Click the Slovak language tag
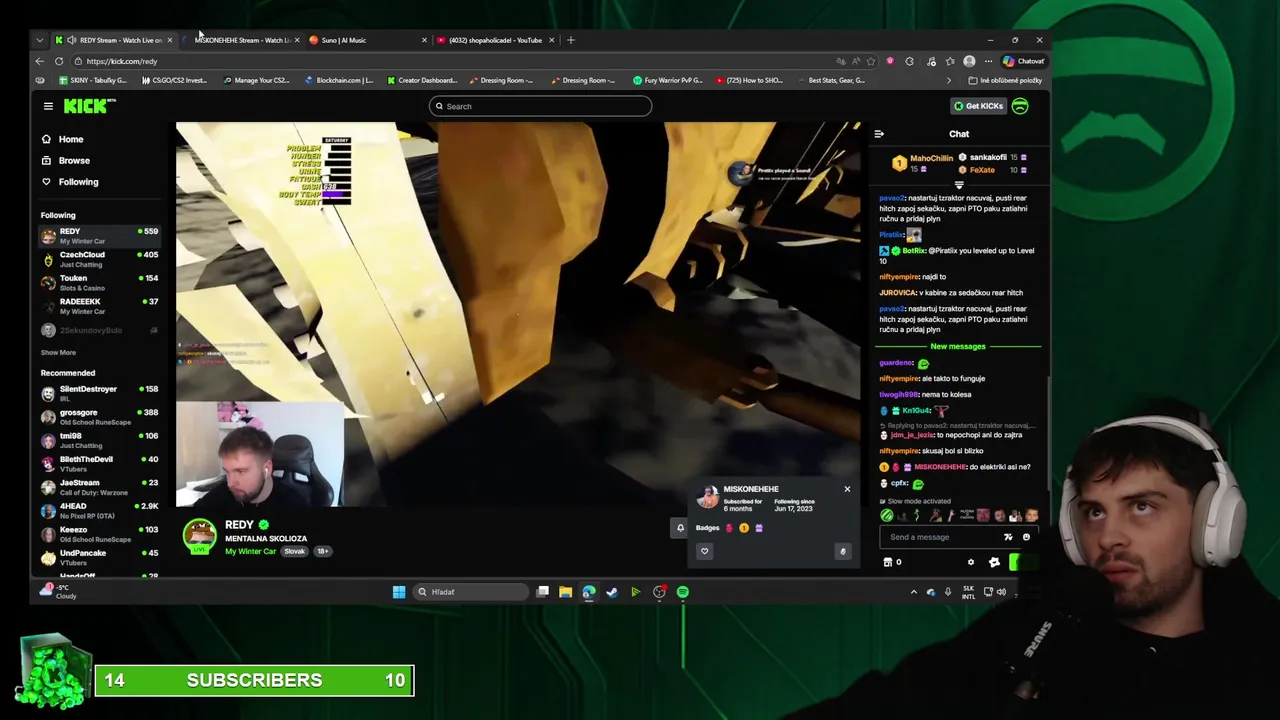 (x=294, y=551)
